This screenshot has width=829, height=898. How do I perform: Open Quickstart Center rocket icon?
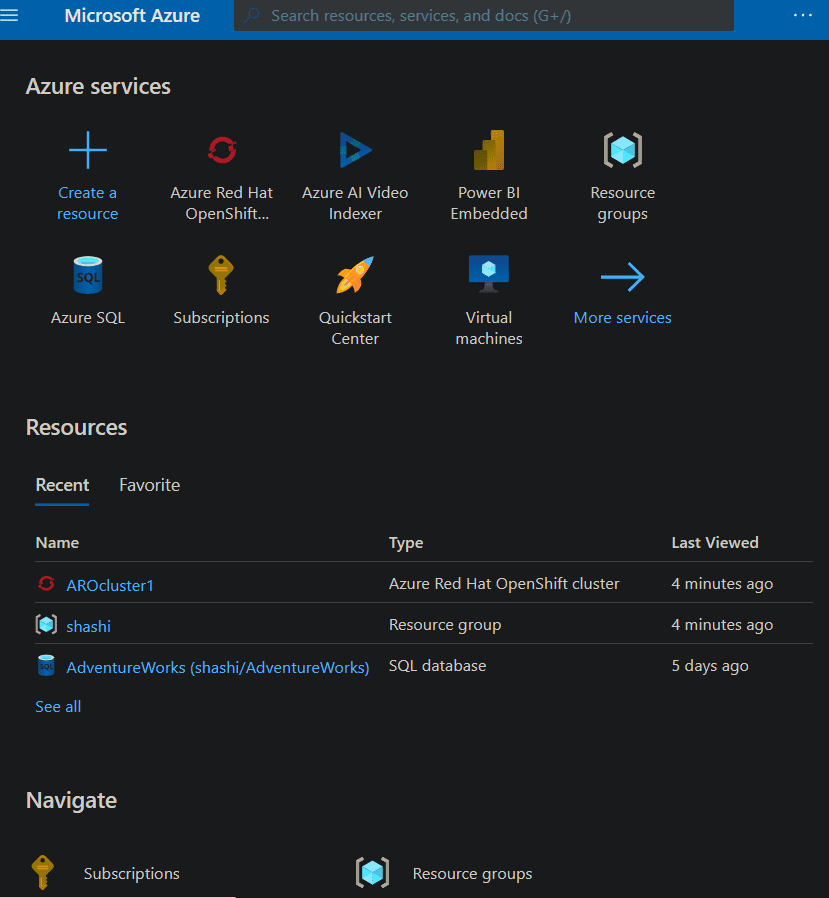pos(355,276)
